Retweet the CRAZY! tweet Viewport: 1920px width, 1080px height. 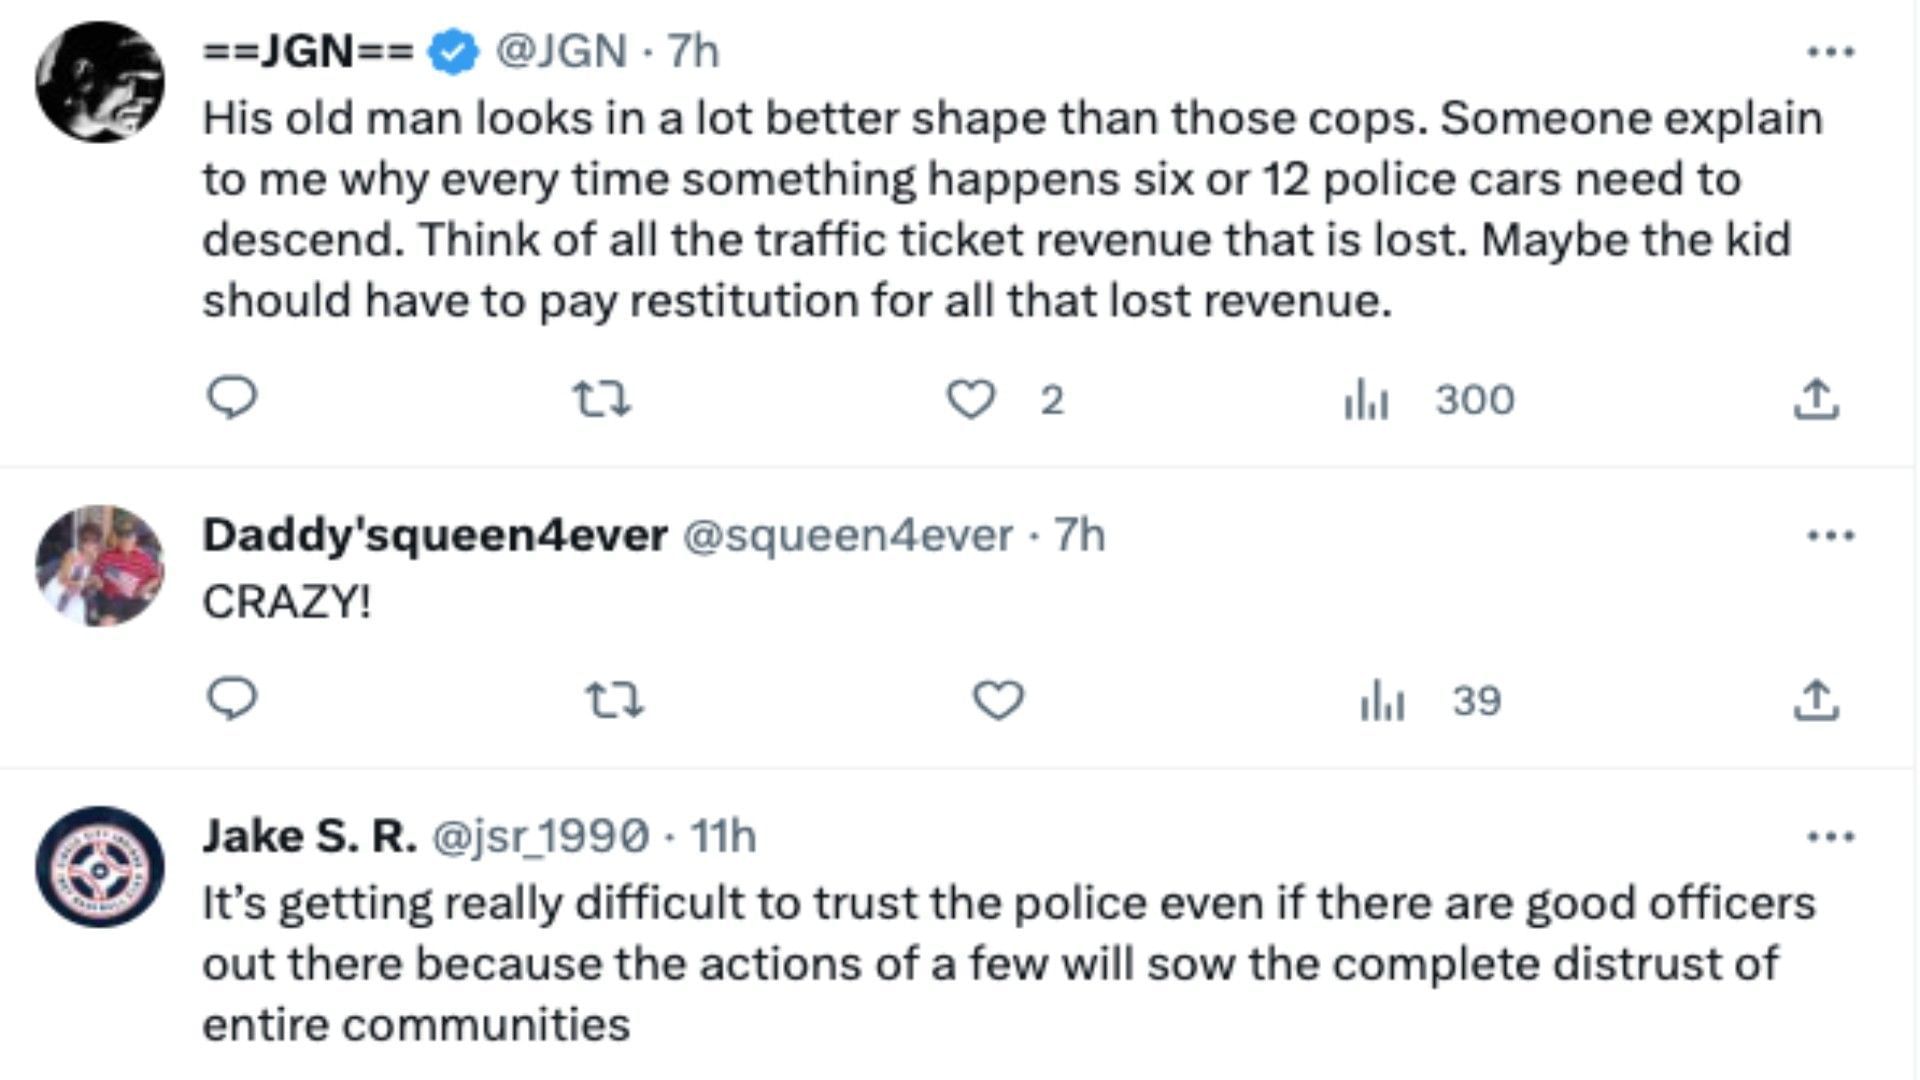pyautogui.click(x=614, y=701)
